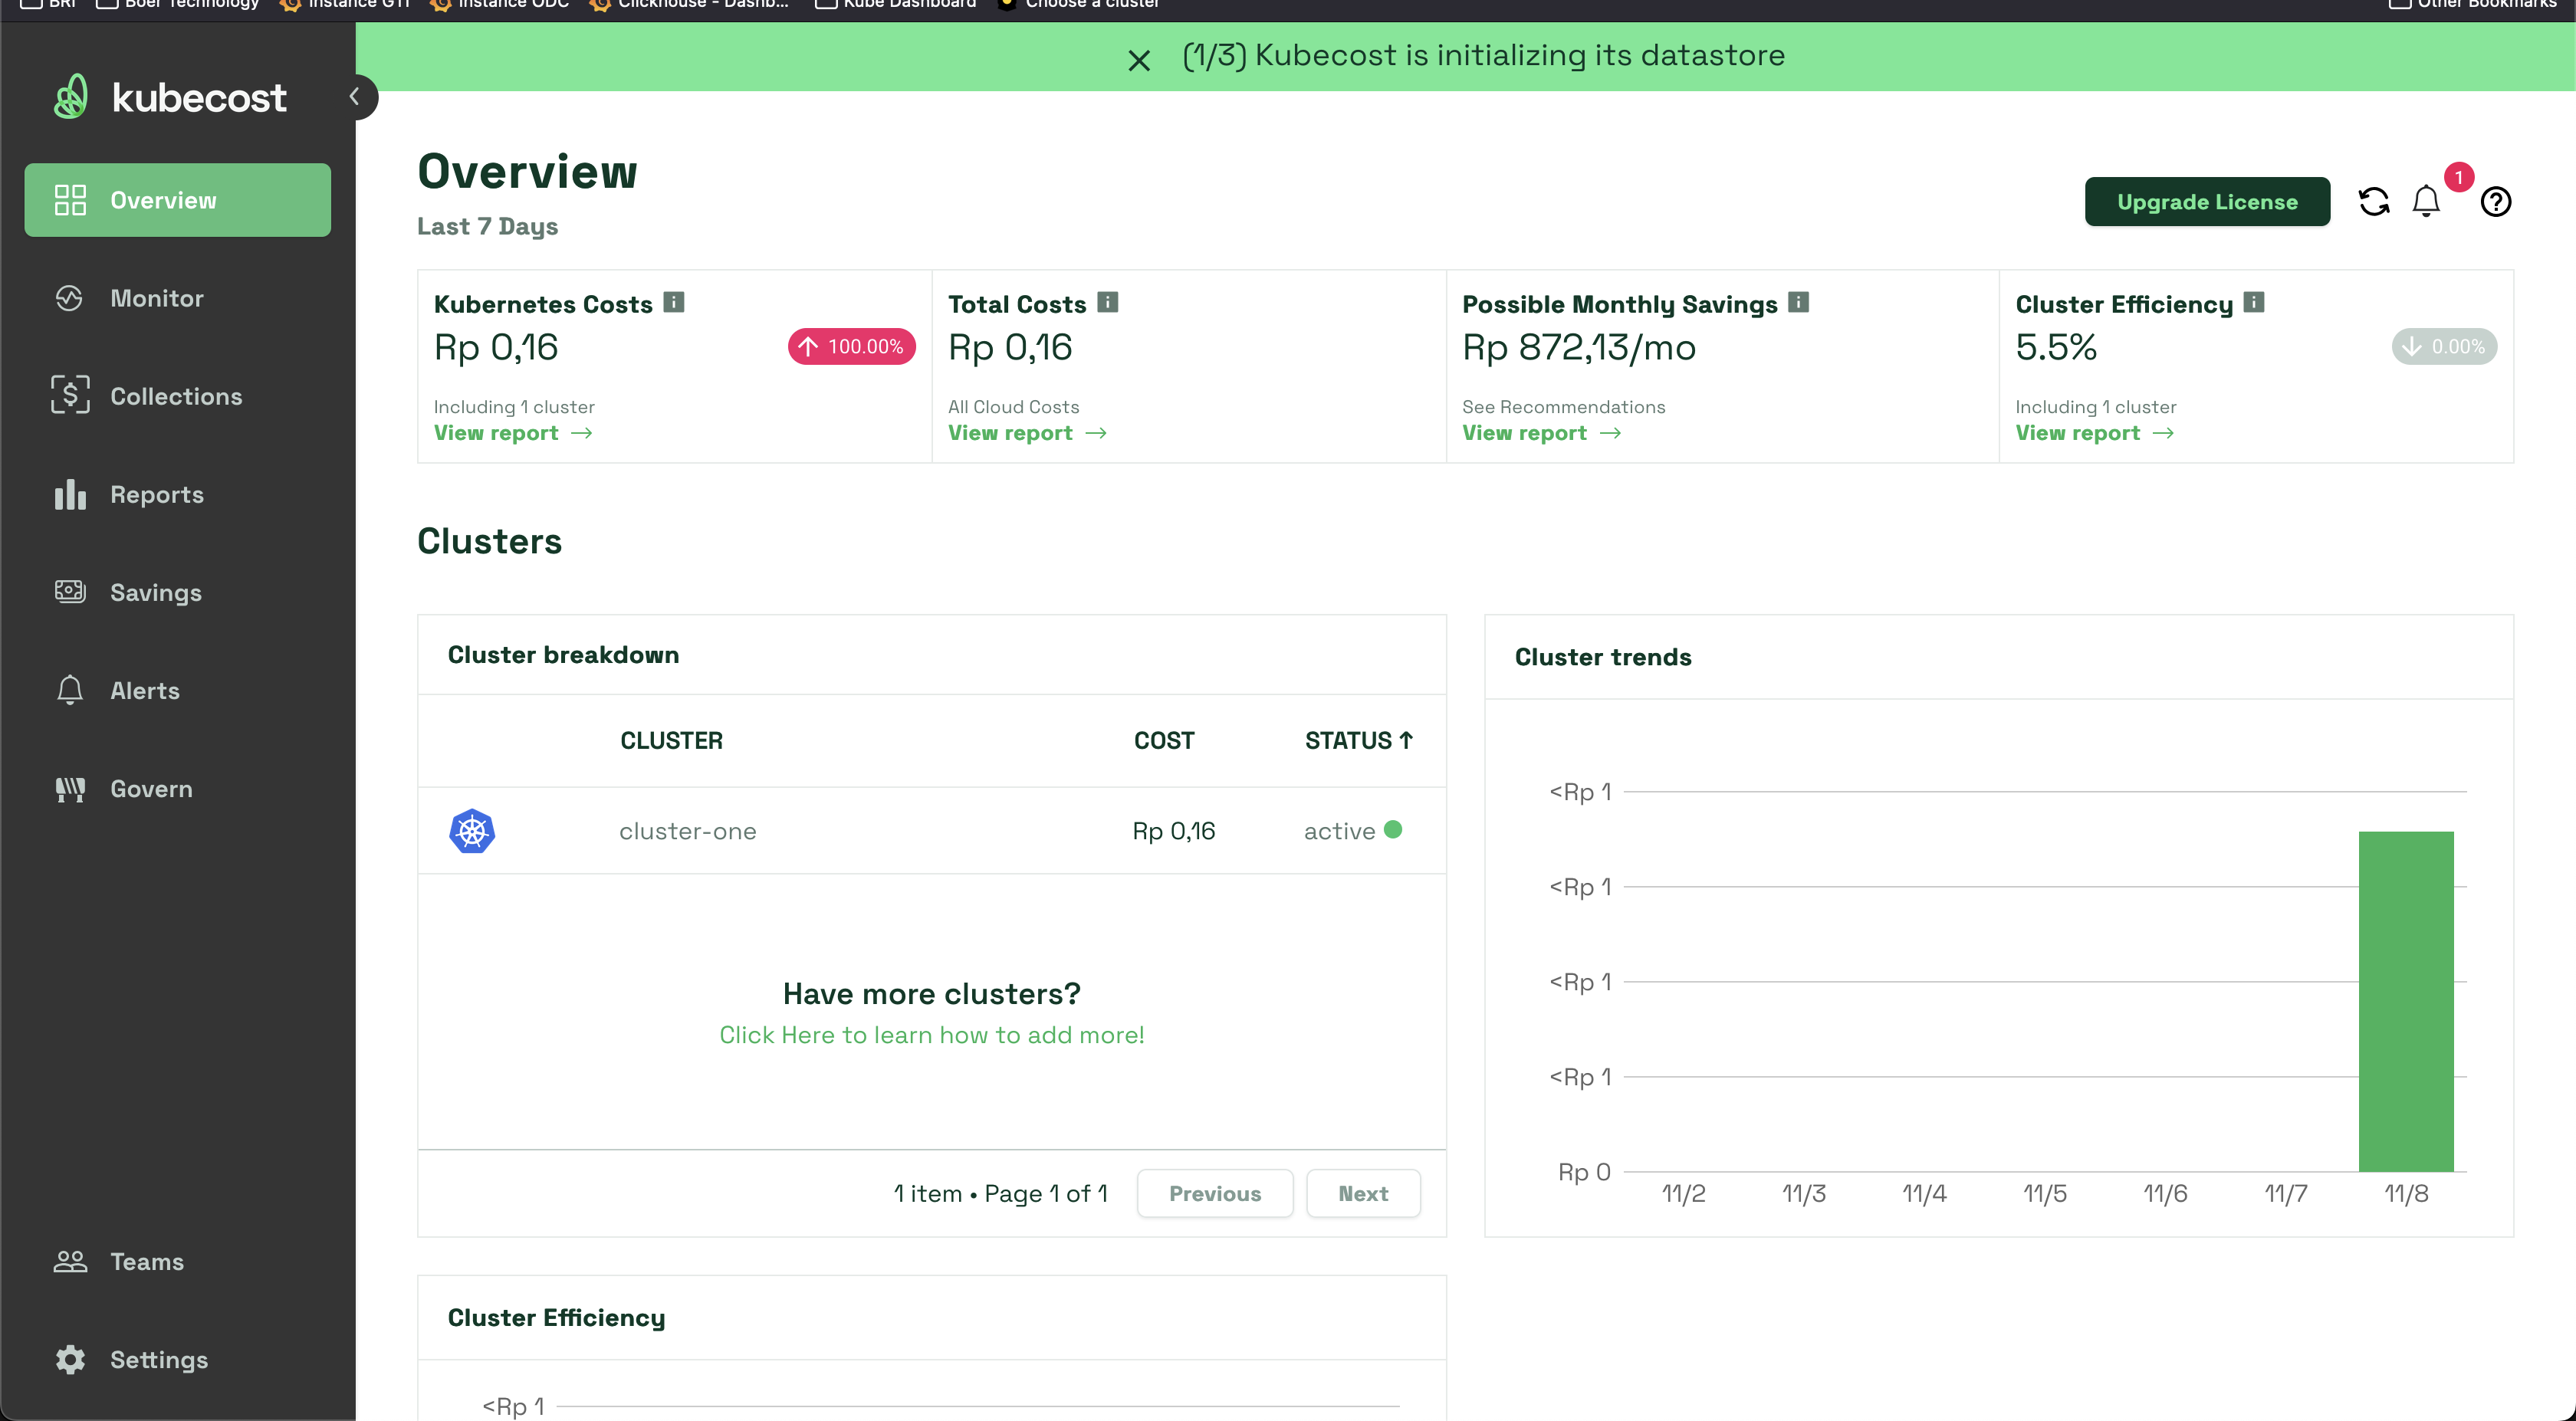The height and width of the screenshot is (1421, 2576).
Task: Click the cluster-one Kubernetes wheel icon
Action: tap(472, 831)
